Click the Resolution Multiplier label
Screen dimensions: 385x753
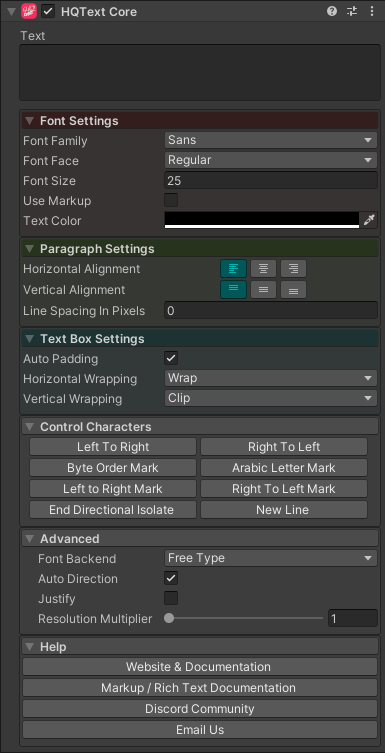click(x=95, y=619)
